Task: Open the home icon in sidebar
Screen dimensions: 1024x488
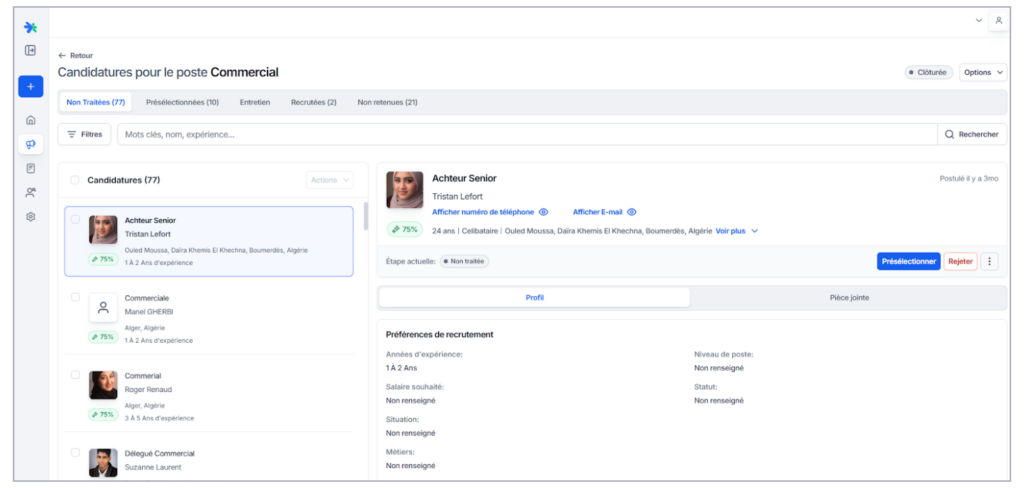Action: pos(31,120)
